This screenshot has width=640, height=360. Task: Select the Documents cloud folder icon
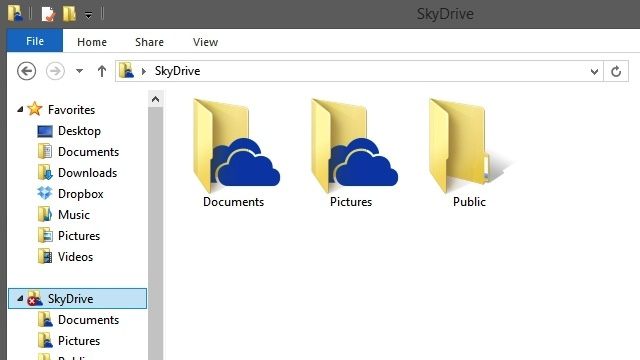pos(236,146)
